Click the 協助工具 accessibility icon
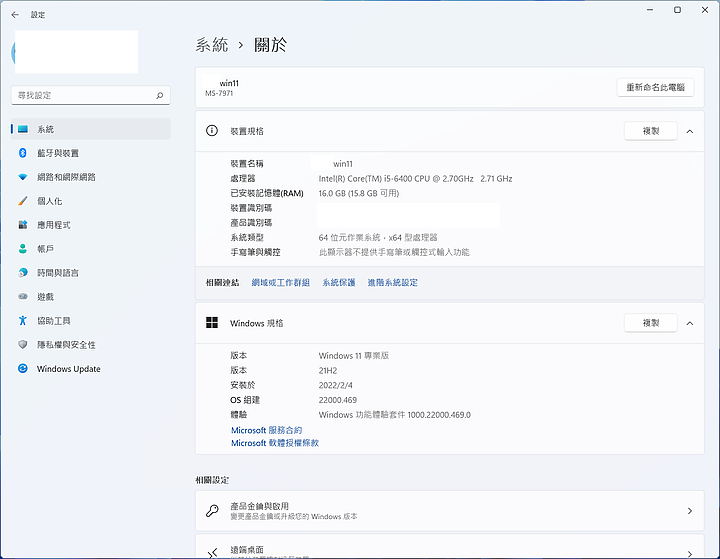The image size is (720, 559). 22,320
